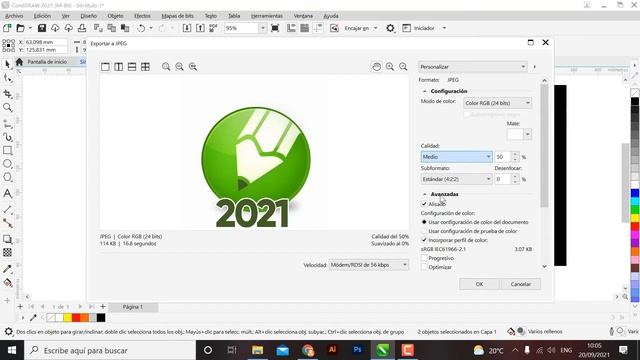Open the Objeto menu
640x360 pixels.
(115, 16)
